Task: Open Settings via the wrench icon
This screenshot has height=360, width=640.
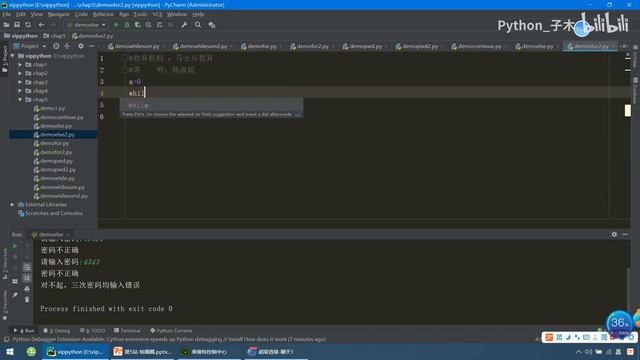Action: coord(184,25)
